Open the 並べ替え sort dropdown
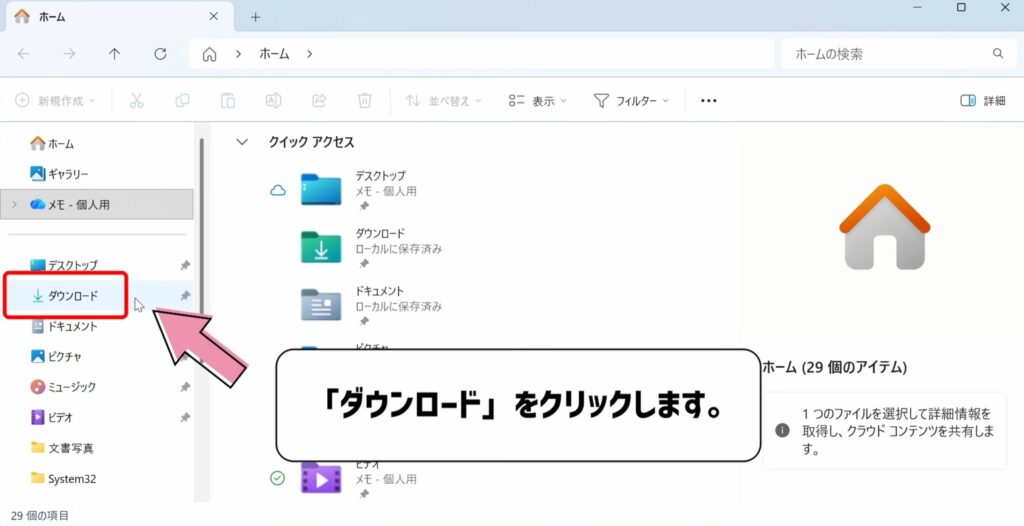1024x526 pixels. (x=443, y=101)
